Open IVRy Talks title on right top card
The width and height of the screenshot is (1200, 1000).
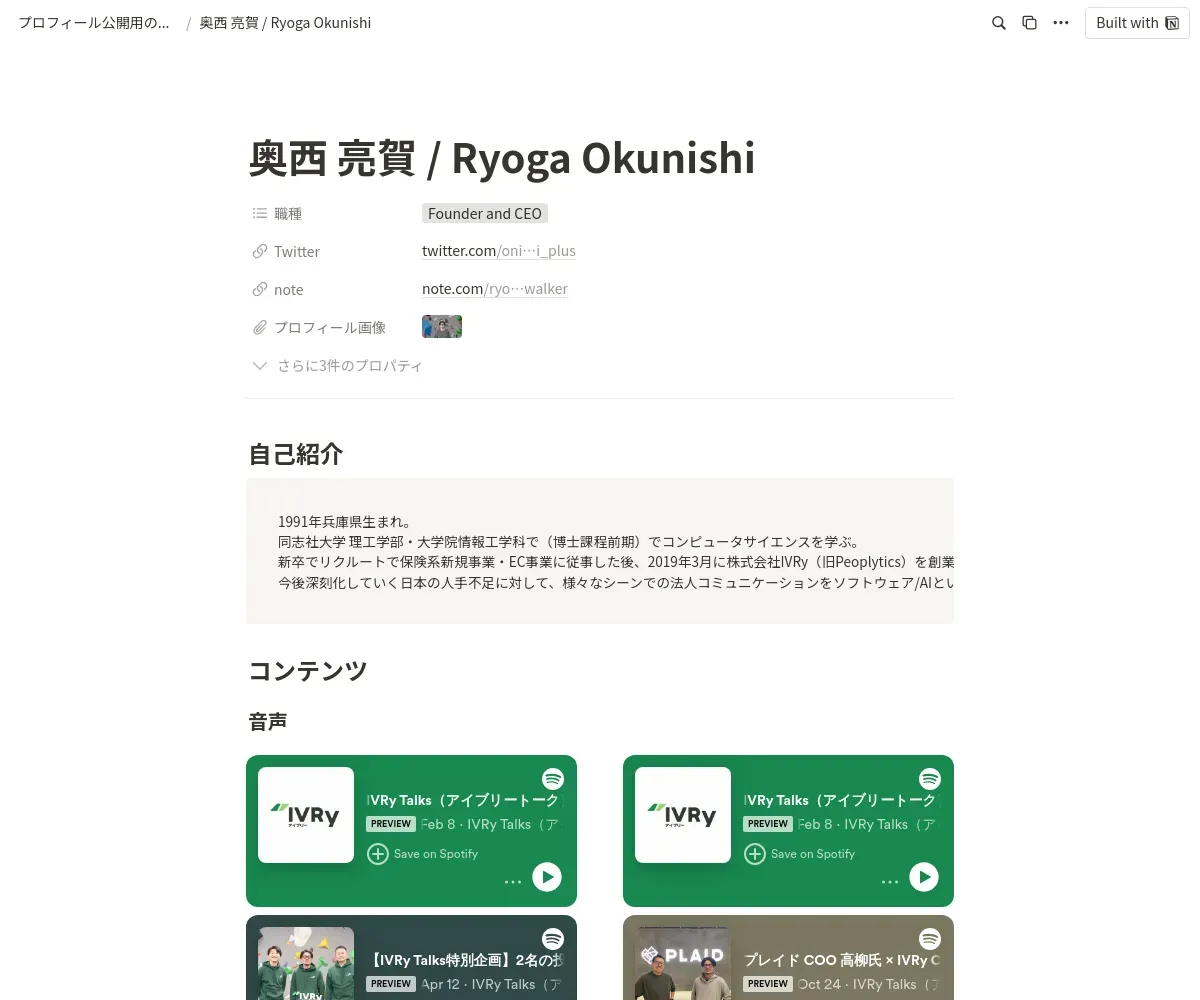(x=841, y=800)
